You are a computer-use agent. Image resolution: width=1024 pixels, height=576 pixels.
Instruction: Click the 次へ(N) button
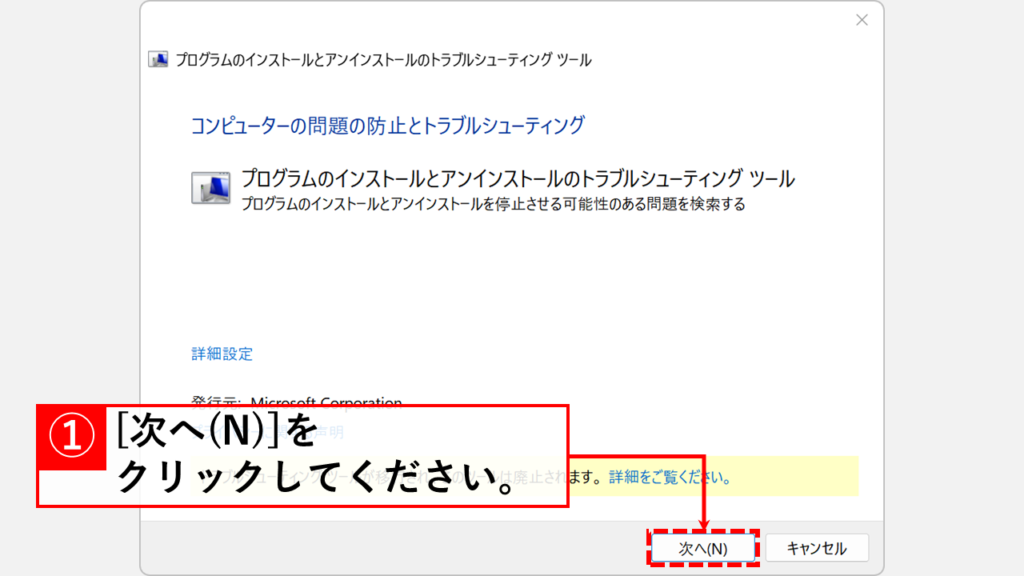point(703,548)
